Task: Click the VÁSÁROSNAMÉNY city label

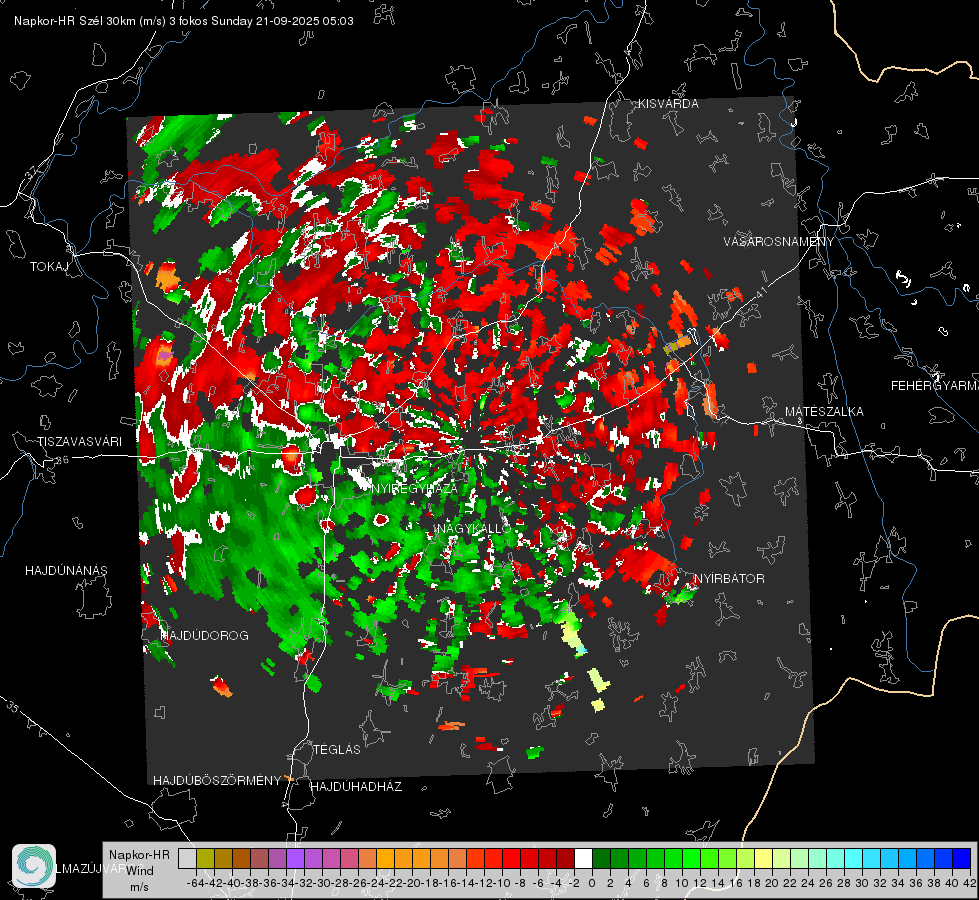Action: pos(779,242)
